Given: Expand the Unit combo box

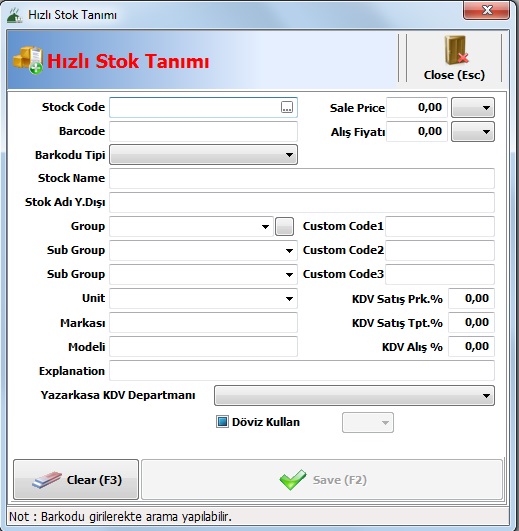Looking at the screenshot, I should tap(203, 299).
